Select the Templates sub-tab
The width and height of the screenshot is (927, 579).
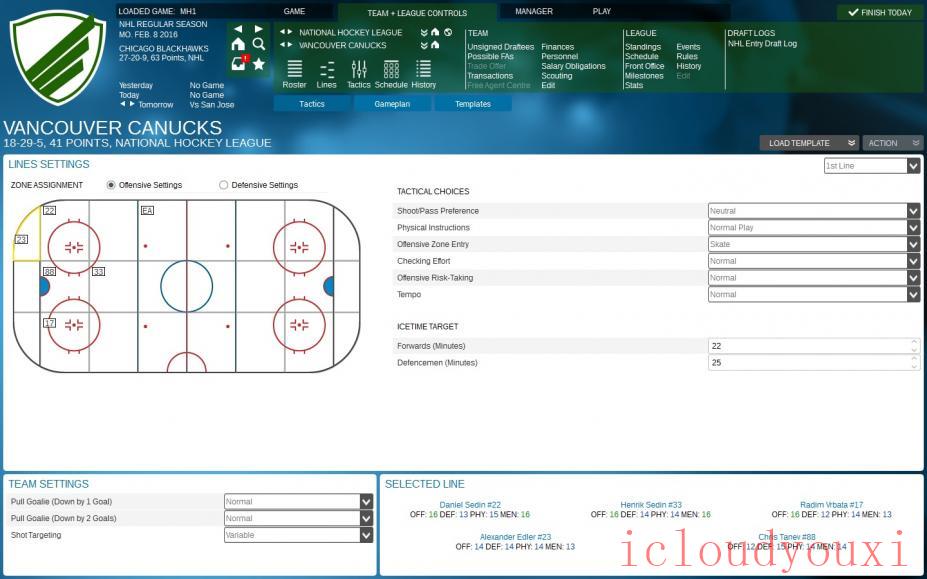pyautogui.click(x=472, y=103)
